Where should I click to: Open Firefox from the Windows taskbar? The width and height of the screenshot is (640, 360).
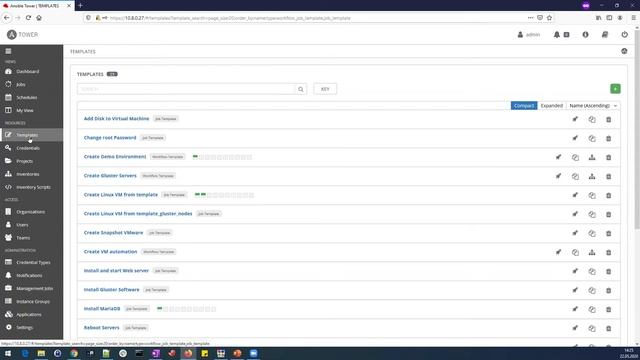tap(188, 353)
